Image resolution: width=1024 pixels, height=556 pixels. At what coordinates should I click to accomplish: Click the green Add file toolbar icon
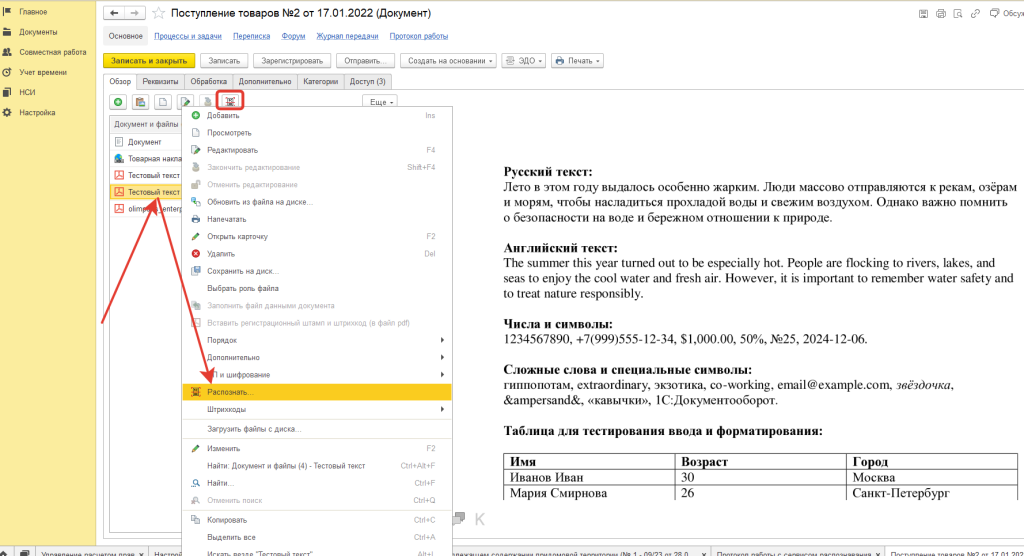[118, 102]
